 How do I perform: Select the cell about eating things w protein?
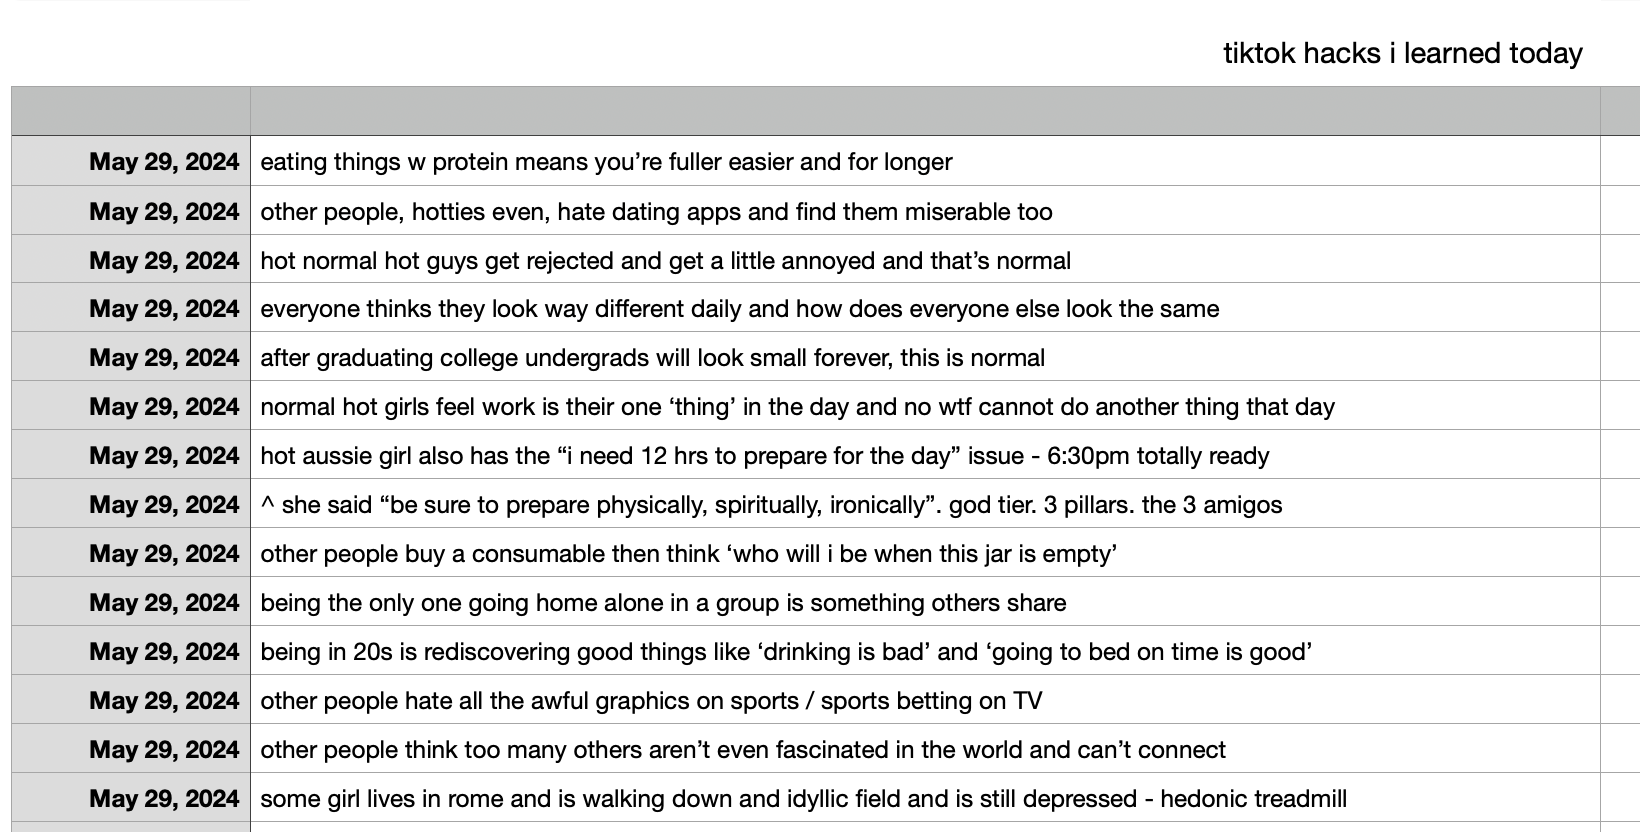pyautogui.click(x=925, y=161)
